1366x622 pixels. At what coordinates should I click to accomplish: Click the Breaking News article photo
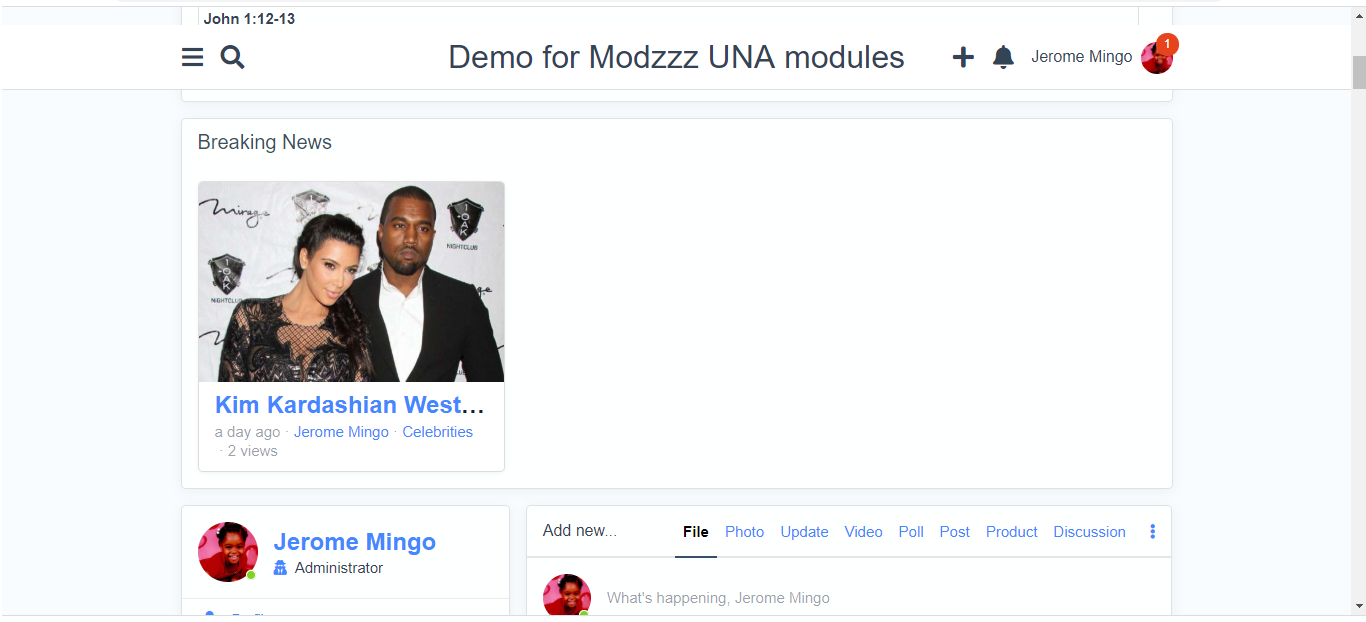[351, 282]
